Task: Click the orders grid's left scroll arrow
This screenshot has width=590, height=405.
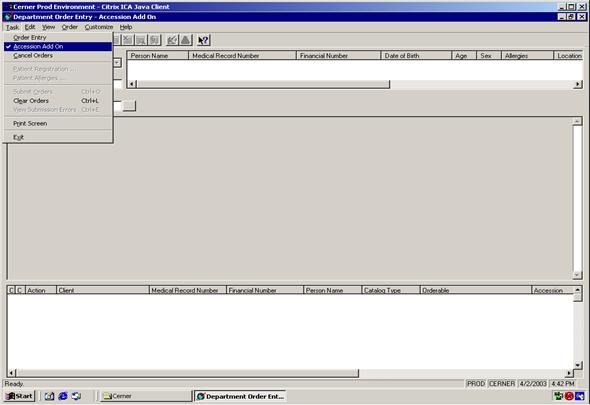Action: click(11, 373)
